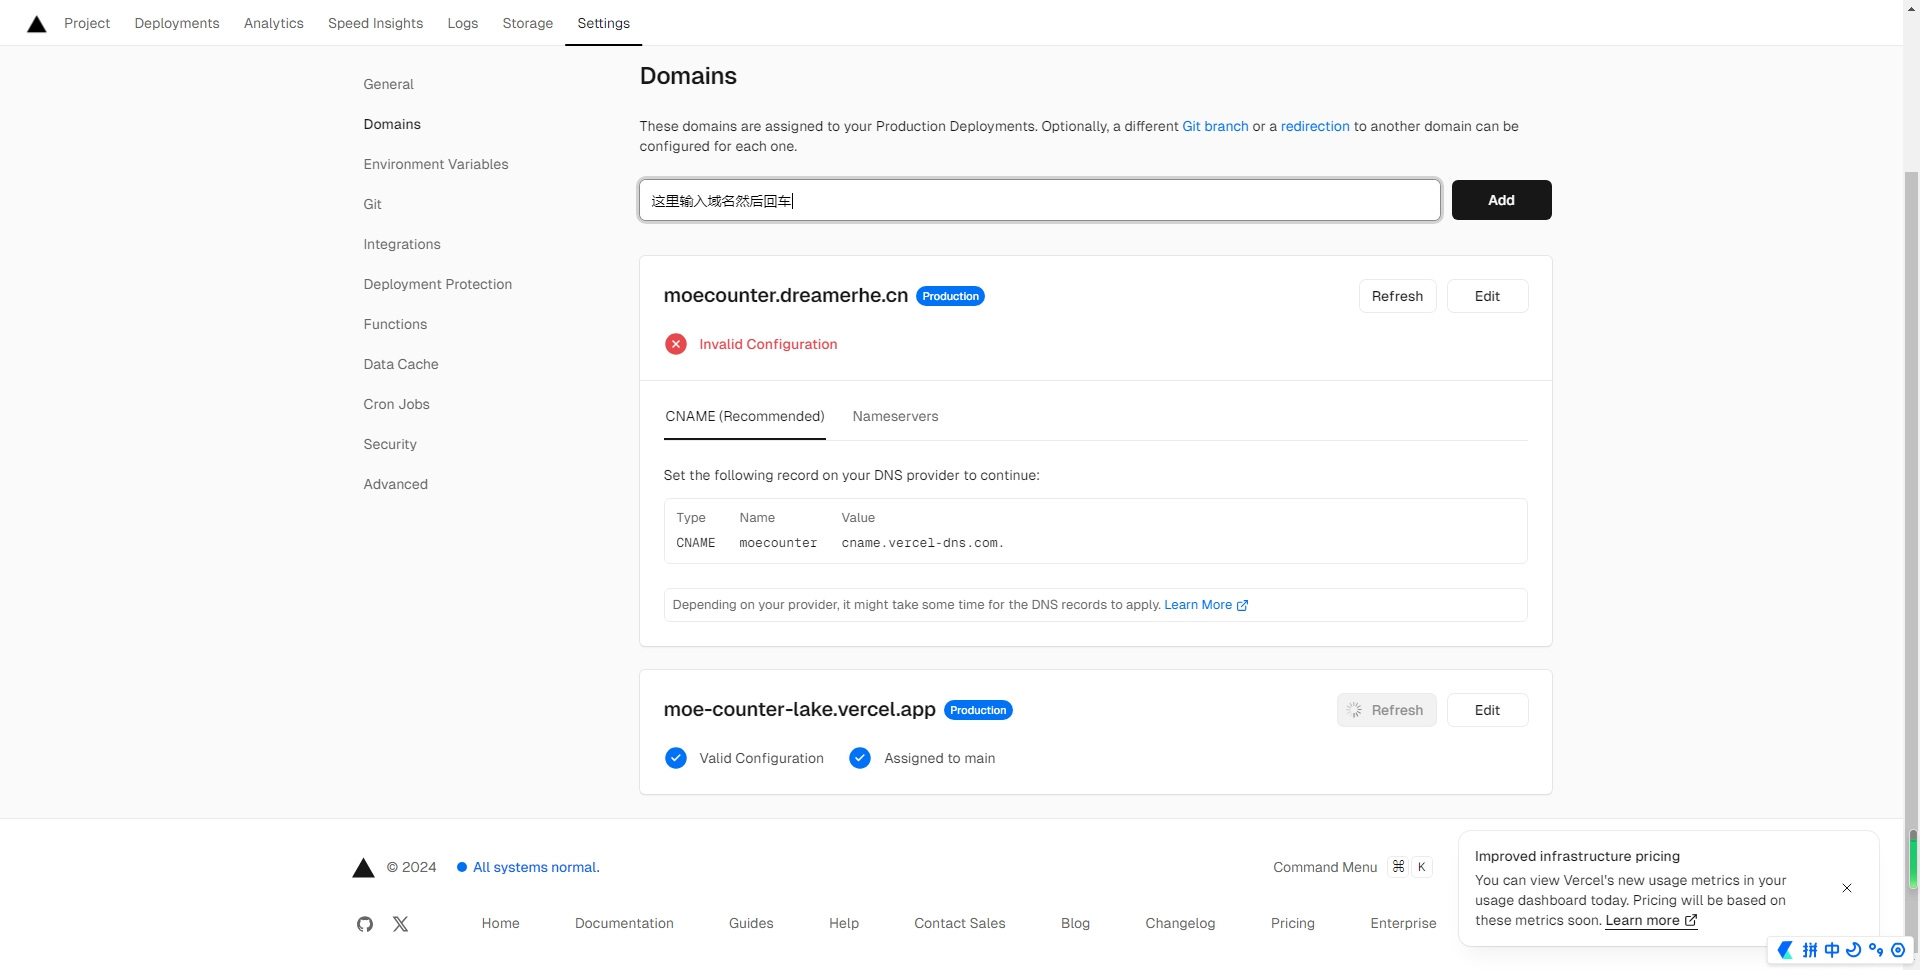This screenshot has height=970, width=1920.
Task: Dismiss the infrastructure pricing notification
Action: (1847, 888)
